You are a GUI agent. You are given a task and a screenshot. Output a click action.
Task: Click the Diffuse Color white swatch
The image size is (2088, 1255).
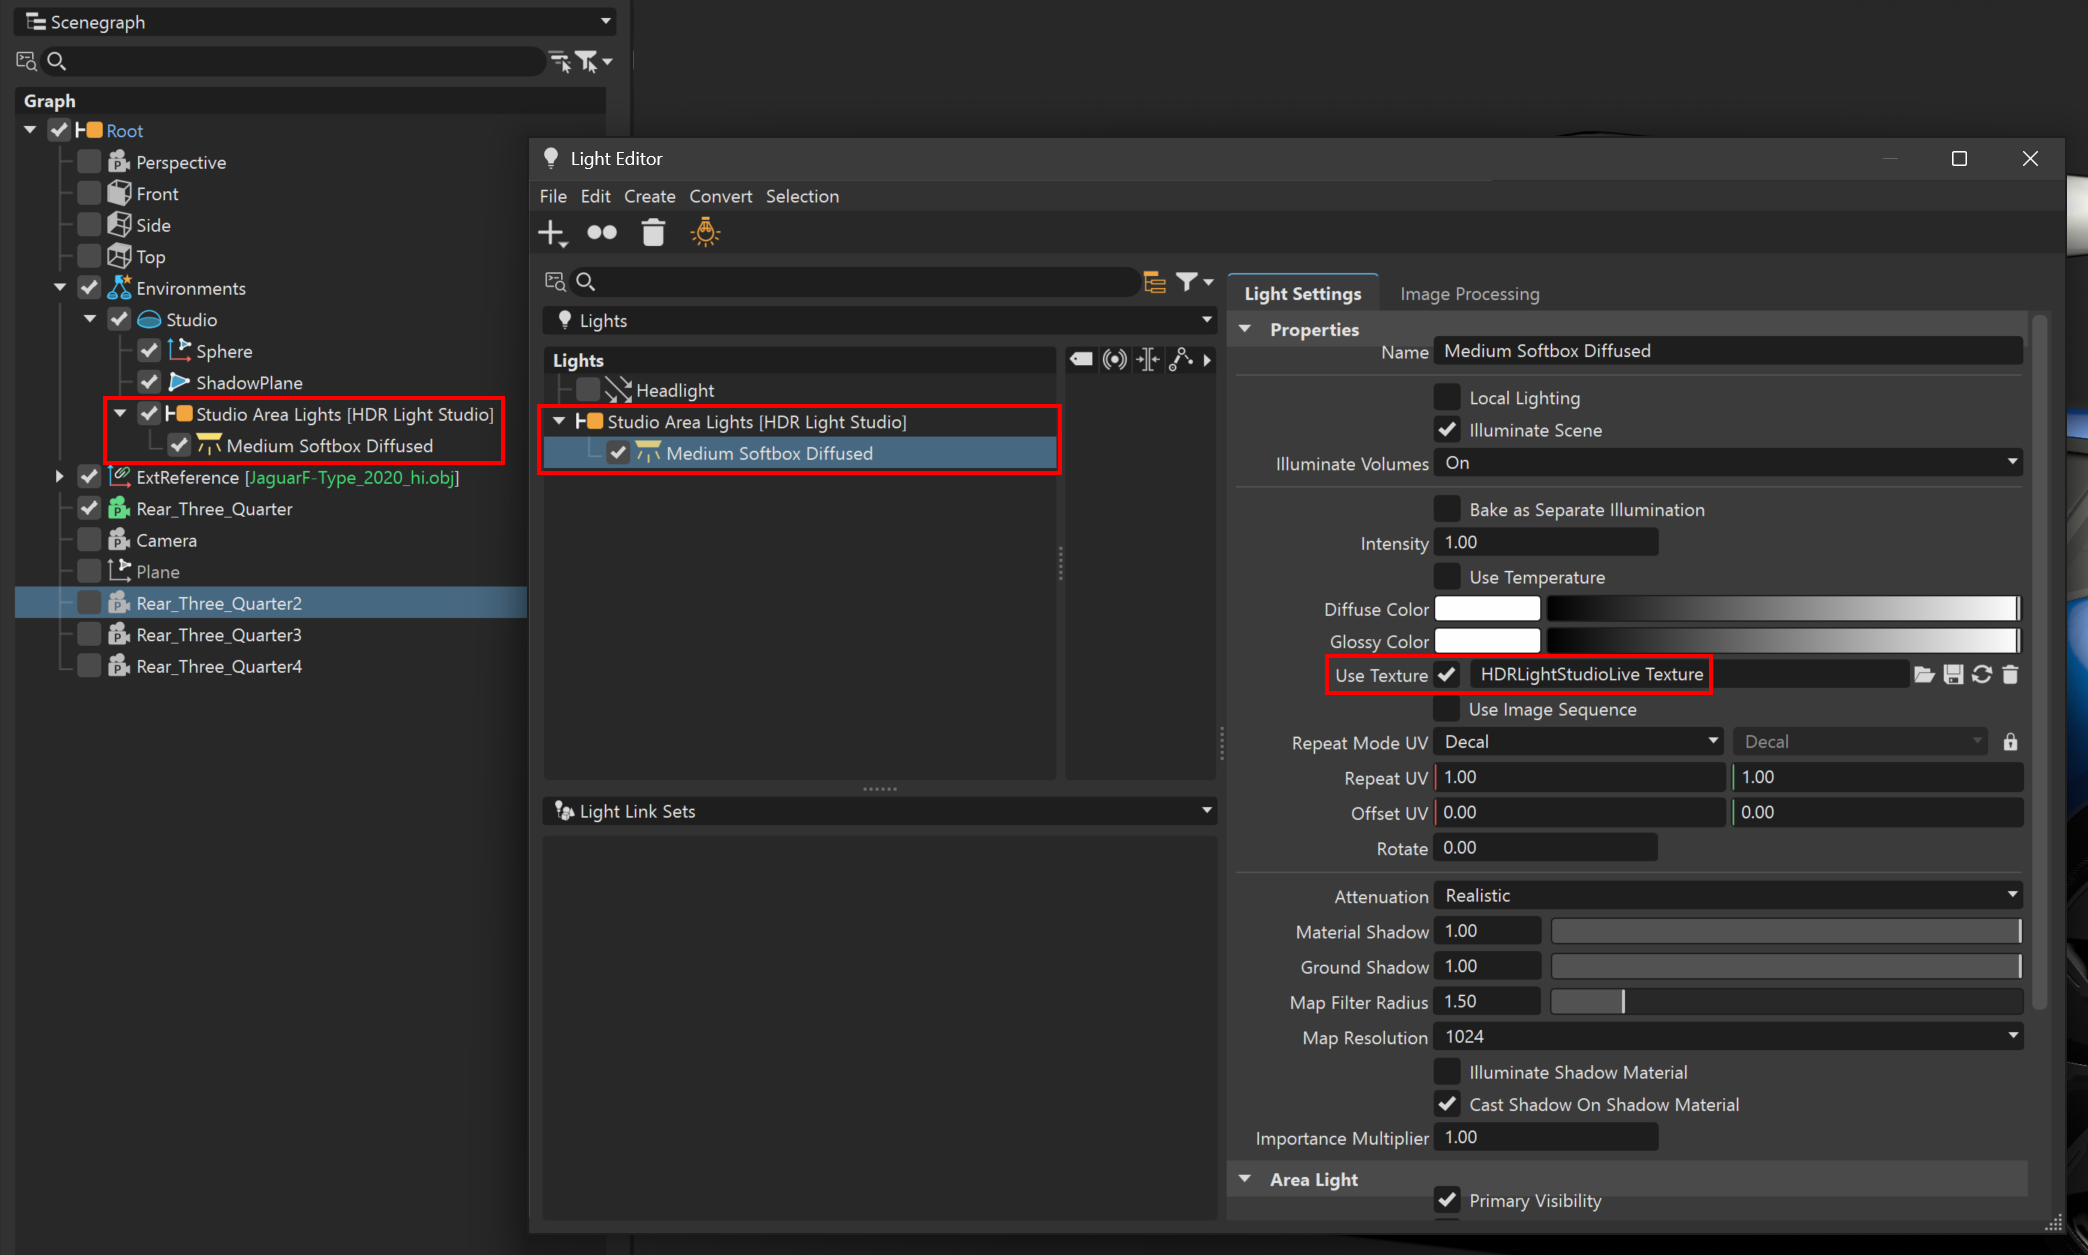[1487, 608]
